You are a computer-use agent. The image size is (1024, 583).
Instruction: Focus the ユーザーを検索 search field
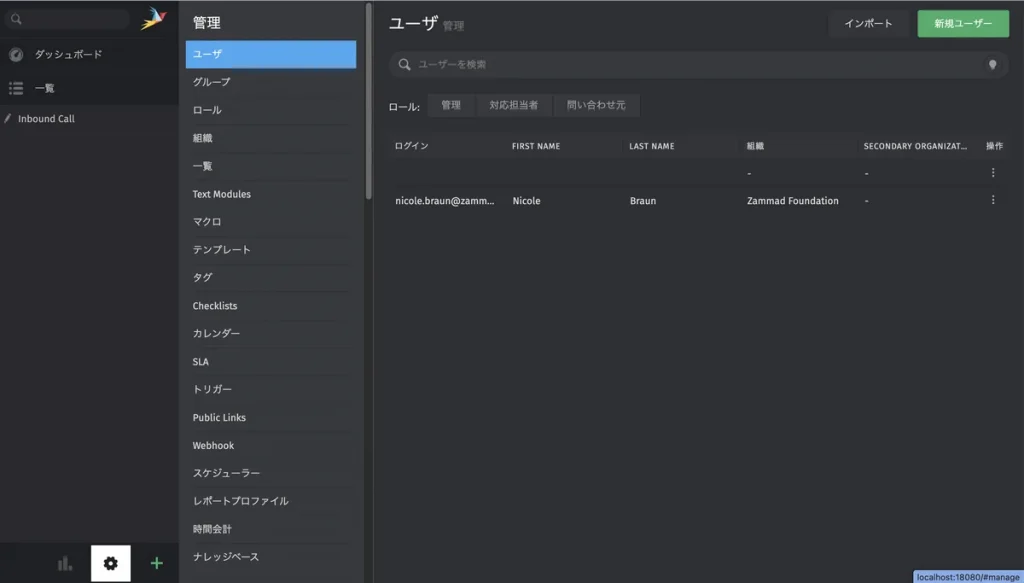pos(699,65)
